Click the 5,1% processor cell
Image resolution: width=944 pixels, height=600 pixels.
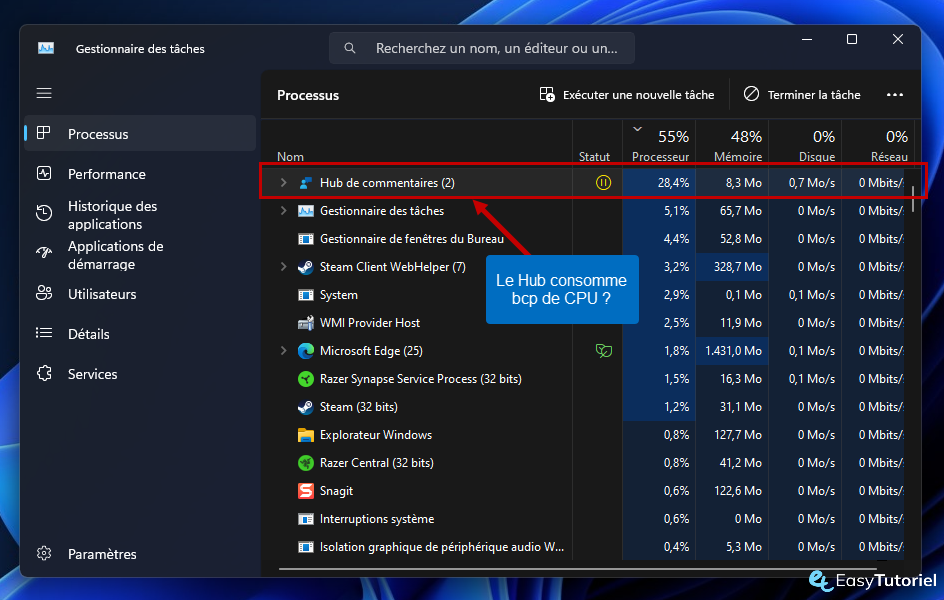coord(659,211)
